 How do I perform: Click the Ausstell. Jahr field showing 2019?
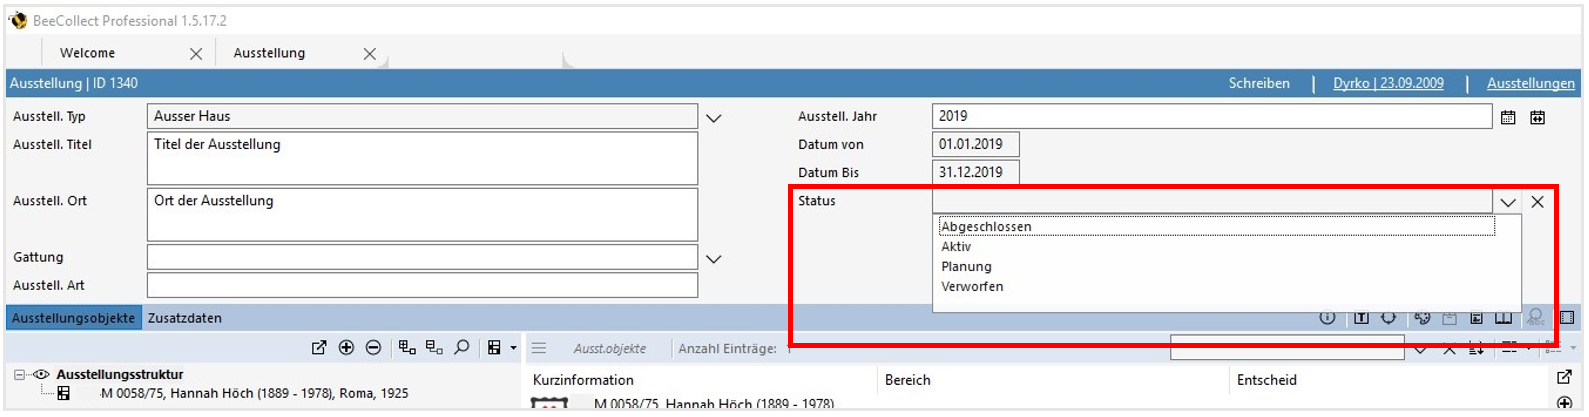(1212, 116)
